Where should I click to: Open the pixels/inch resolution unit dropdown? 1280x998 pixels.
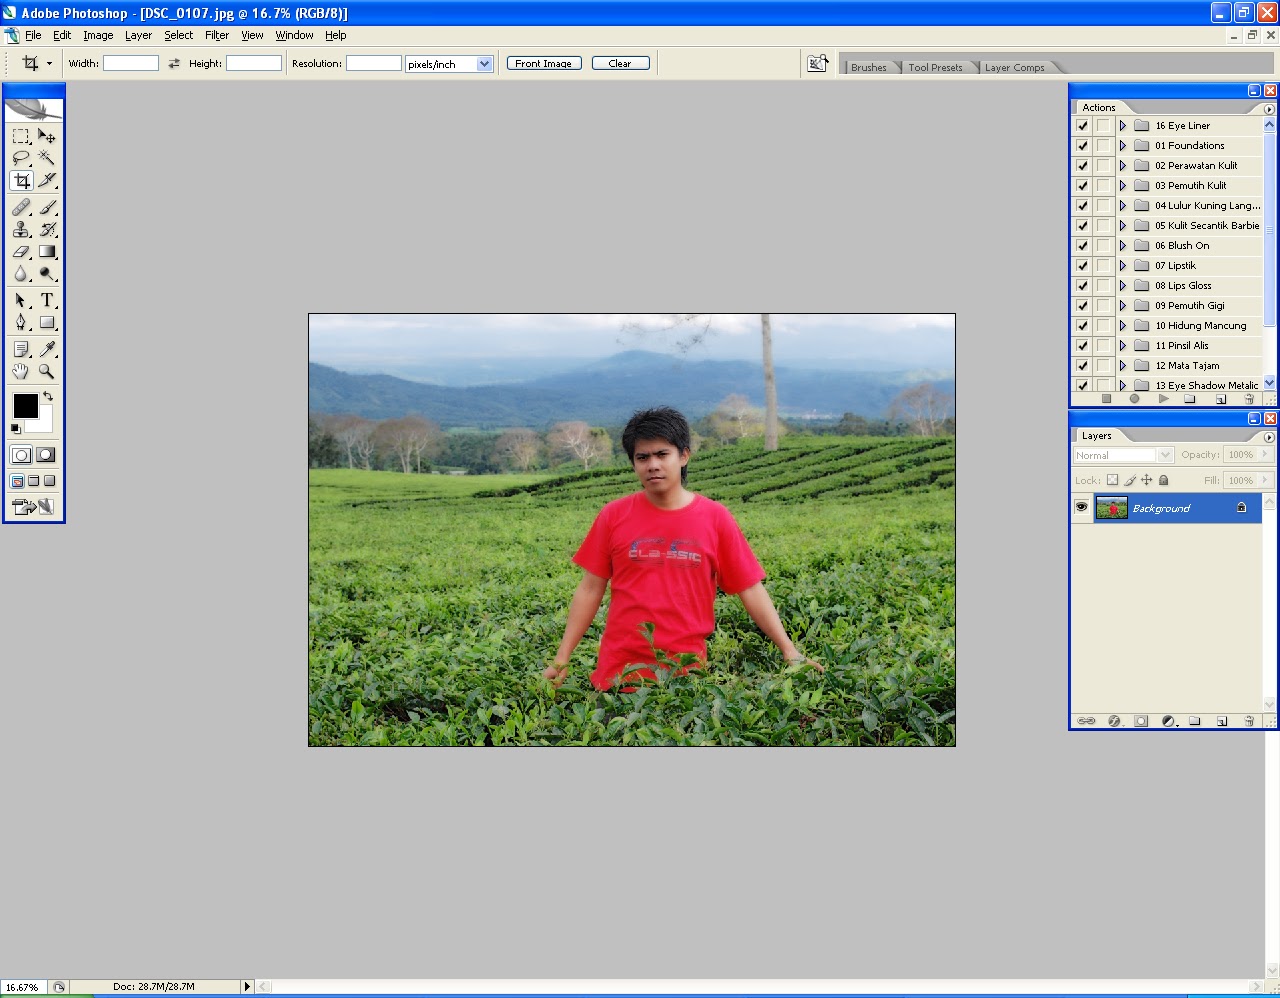(x=484, y=63)
